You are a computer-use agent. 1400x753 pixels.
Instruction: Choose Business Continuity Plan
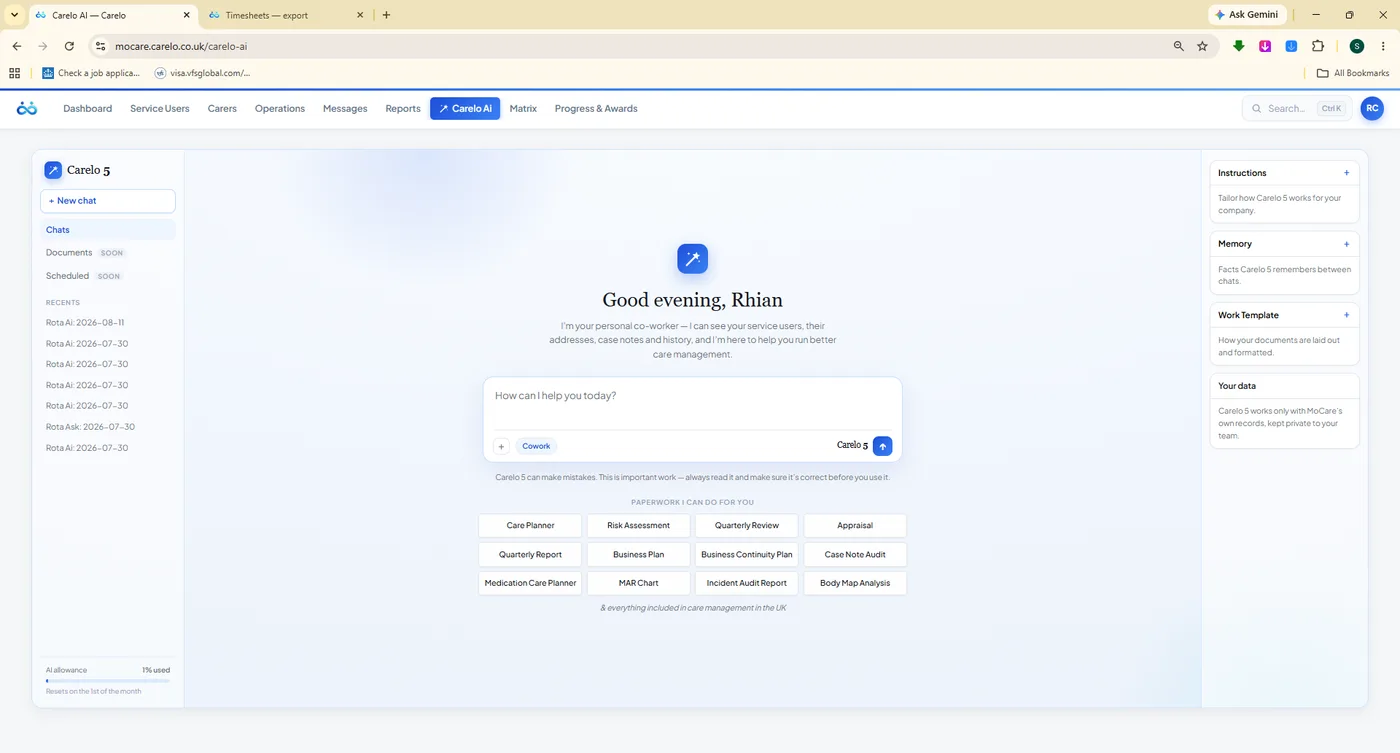tap(747, 554)
